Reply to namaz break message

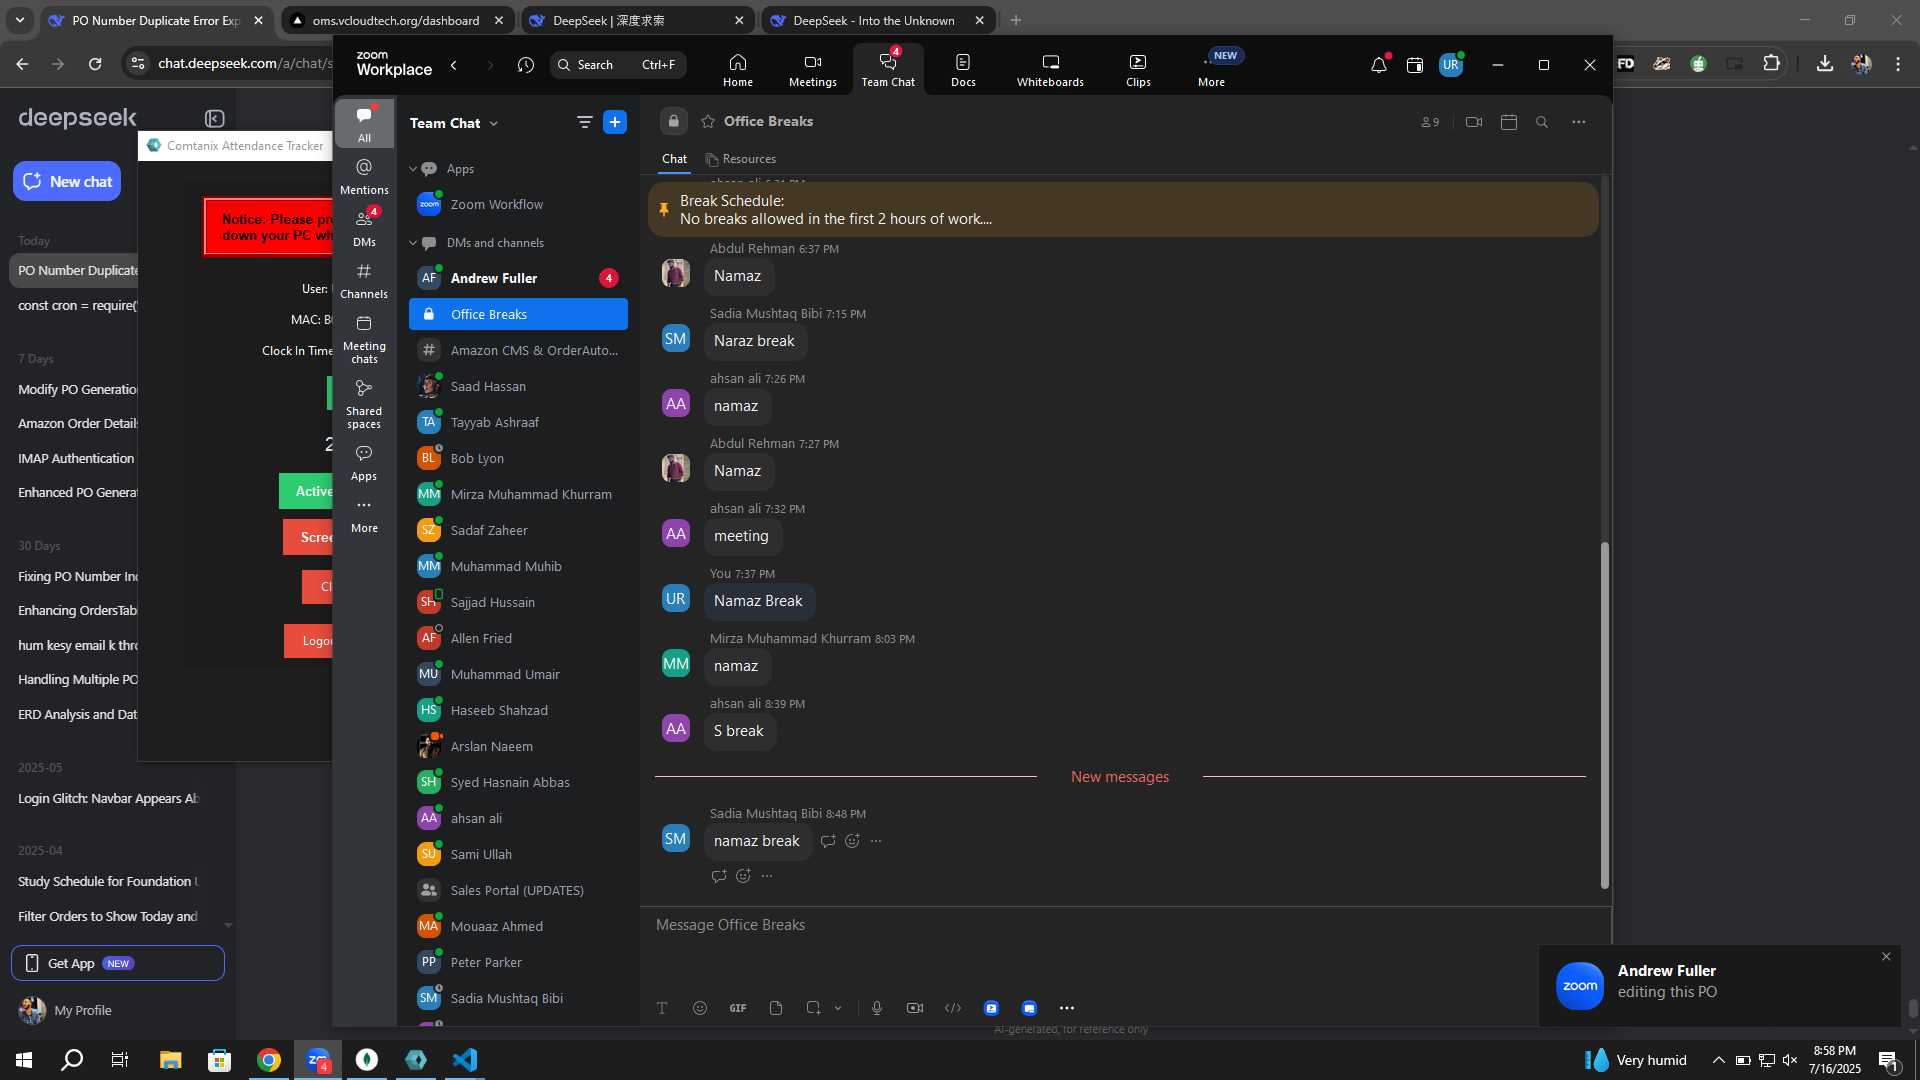828,841
